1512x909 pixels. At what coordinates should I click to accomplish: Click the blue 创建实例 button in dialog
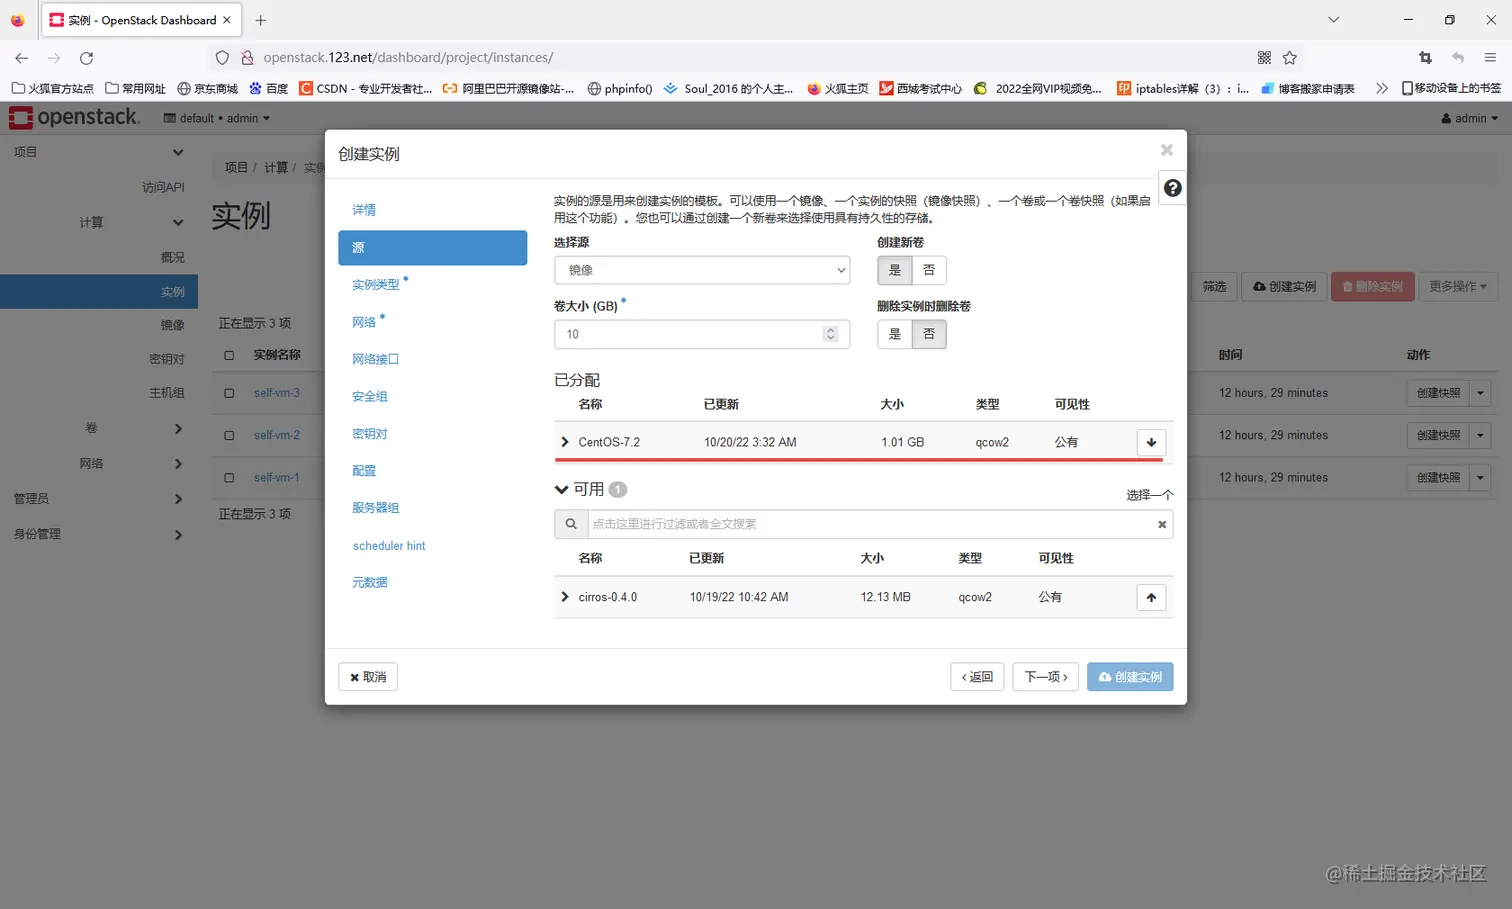(1130, 677)
